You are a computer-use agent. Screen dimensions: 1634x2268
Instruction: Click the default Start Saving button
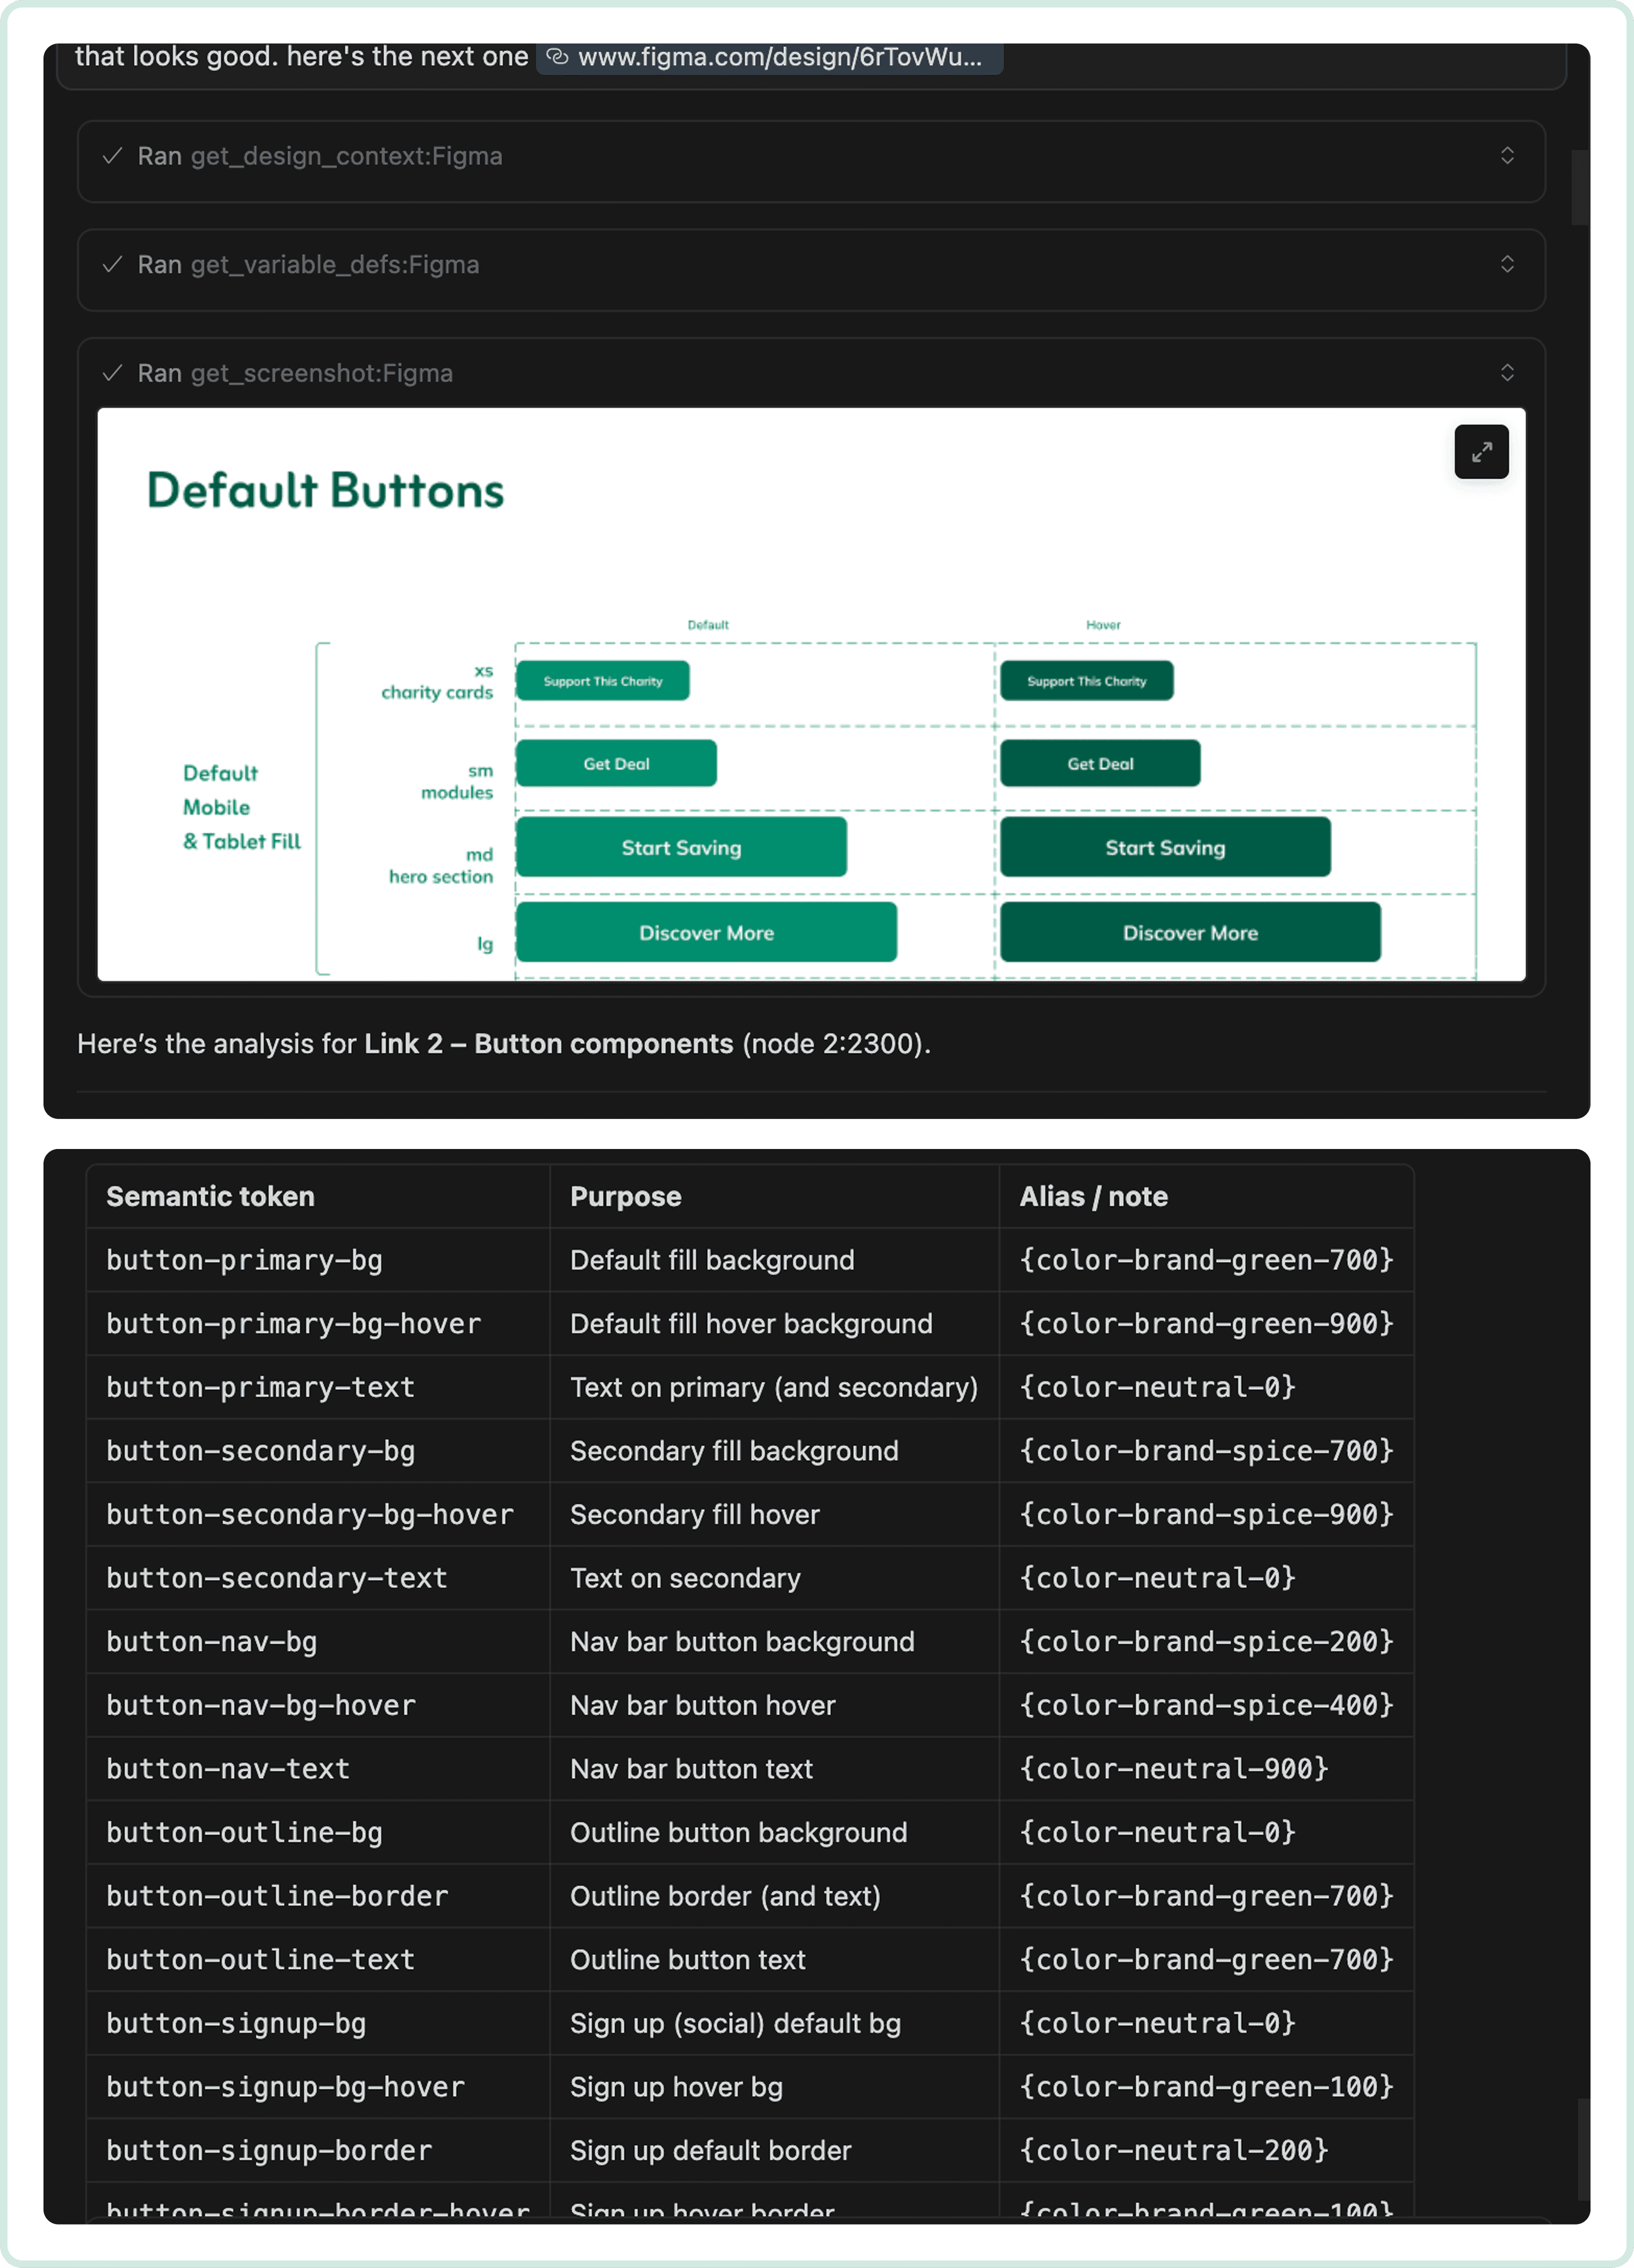pyautogui.click(x=681, y=847)
